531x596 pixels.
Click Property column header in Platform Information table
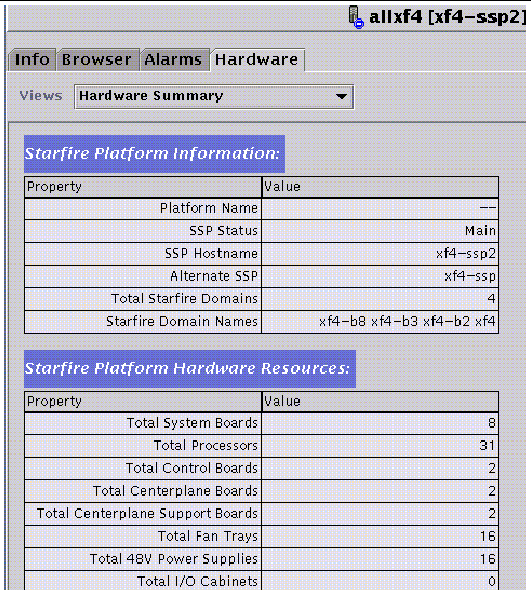coord(143,187)
